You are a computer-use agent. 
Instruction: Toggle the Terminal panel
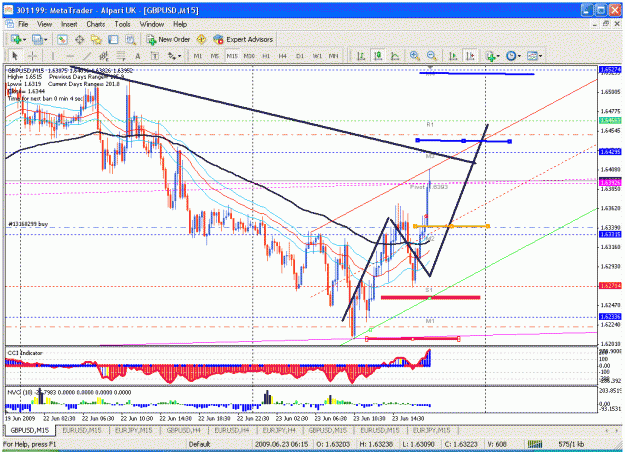[x=113, y=39]
